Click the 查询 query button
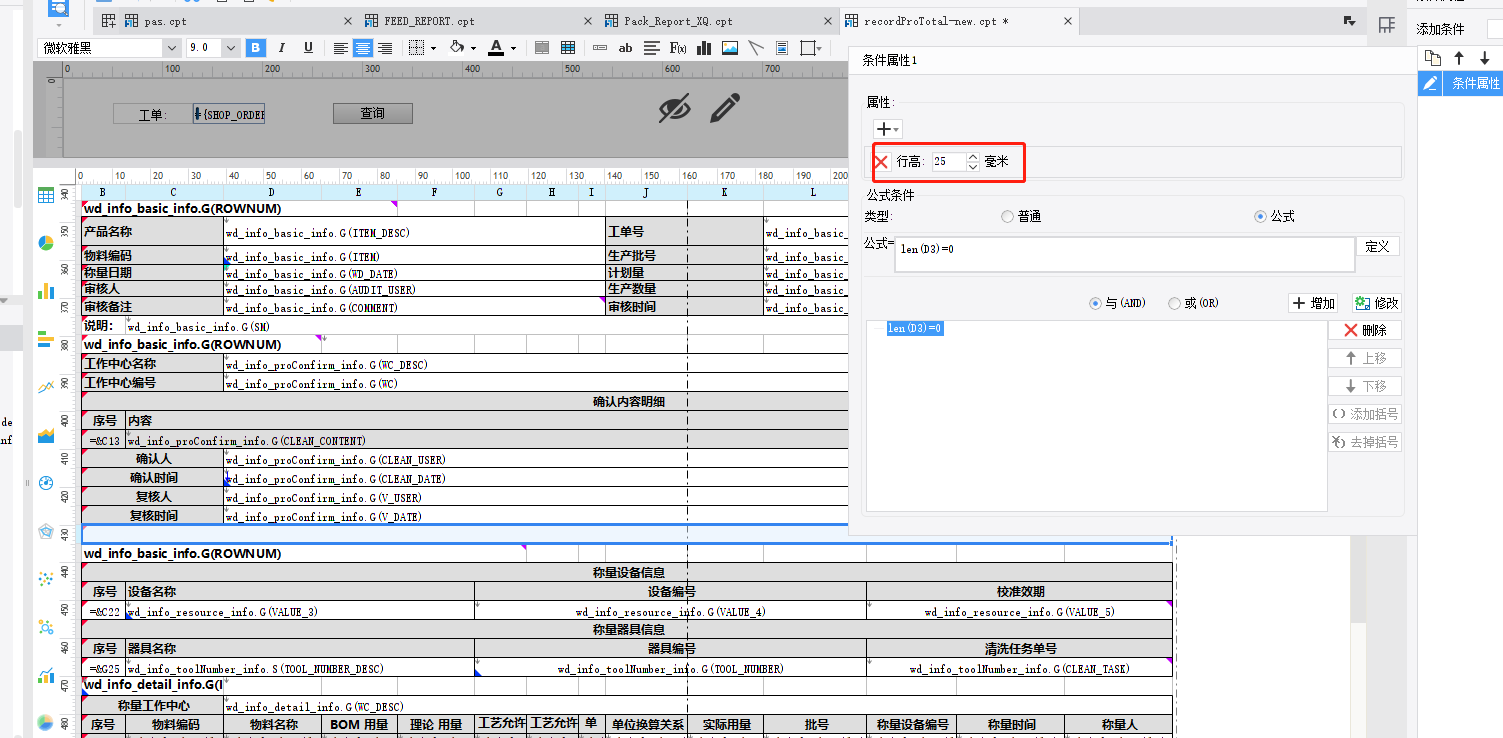1503x738 pixels. point(373,114)
